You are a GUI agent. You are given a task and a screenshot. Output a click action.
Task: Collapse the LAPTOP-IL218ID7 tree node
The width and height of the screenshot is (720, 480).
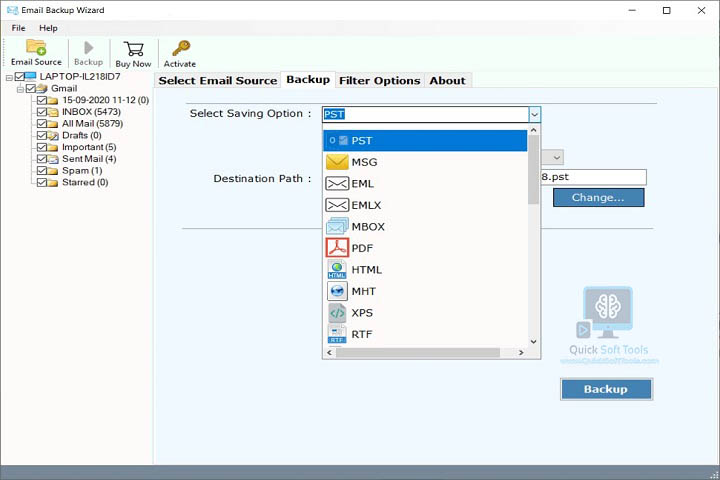point(9,78)
